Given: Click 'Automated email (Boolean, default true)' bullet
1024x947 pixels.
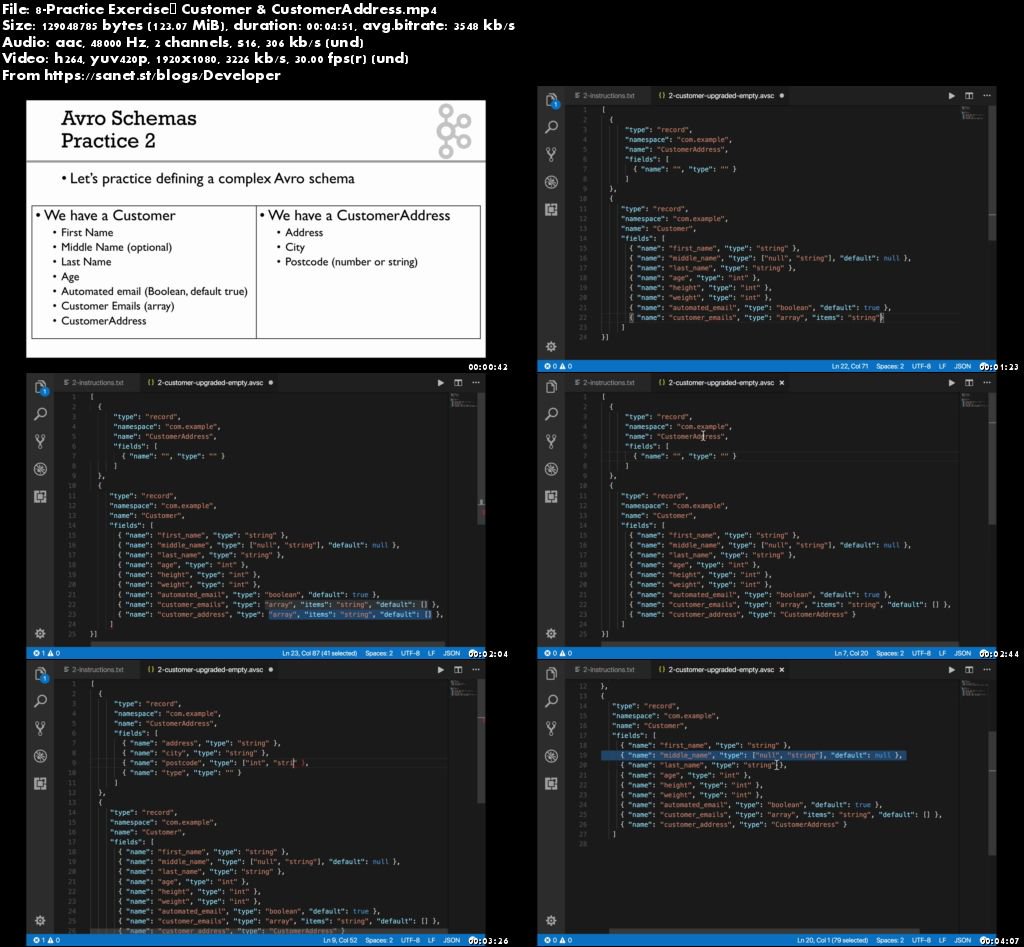Looking at the screenshot, I should 154,291.
